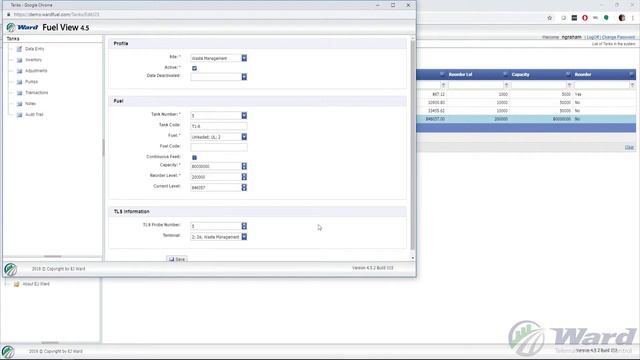The image size is (640, 360).
Task: Open the Chrome three-dot menu
Action: 633,18
